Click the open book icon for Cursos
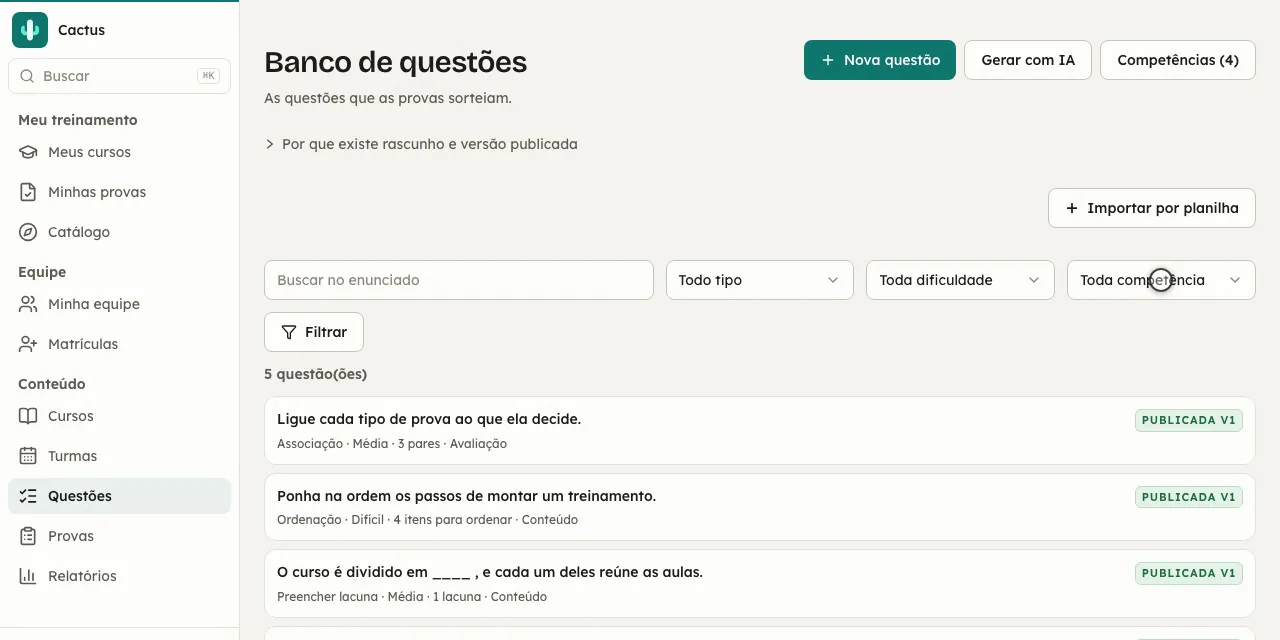Screen dimensions: 1280x640 coord(28,416)
